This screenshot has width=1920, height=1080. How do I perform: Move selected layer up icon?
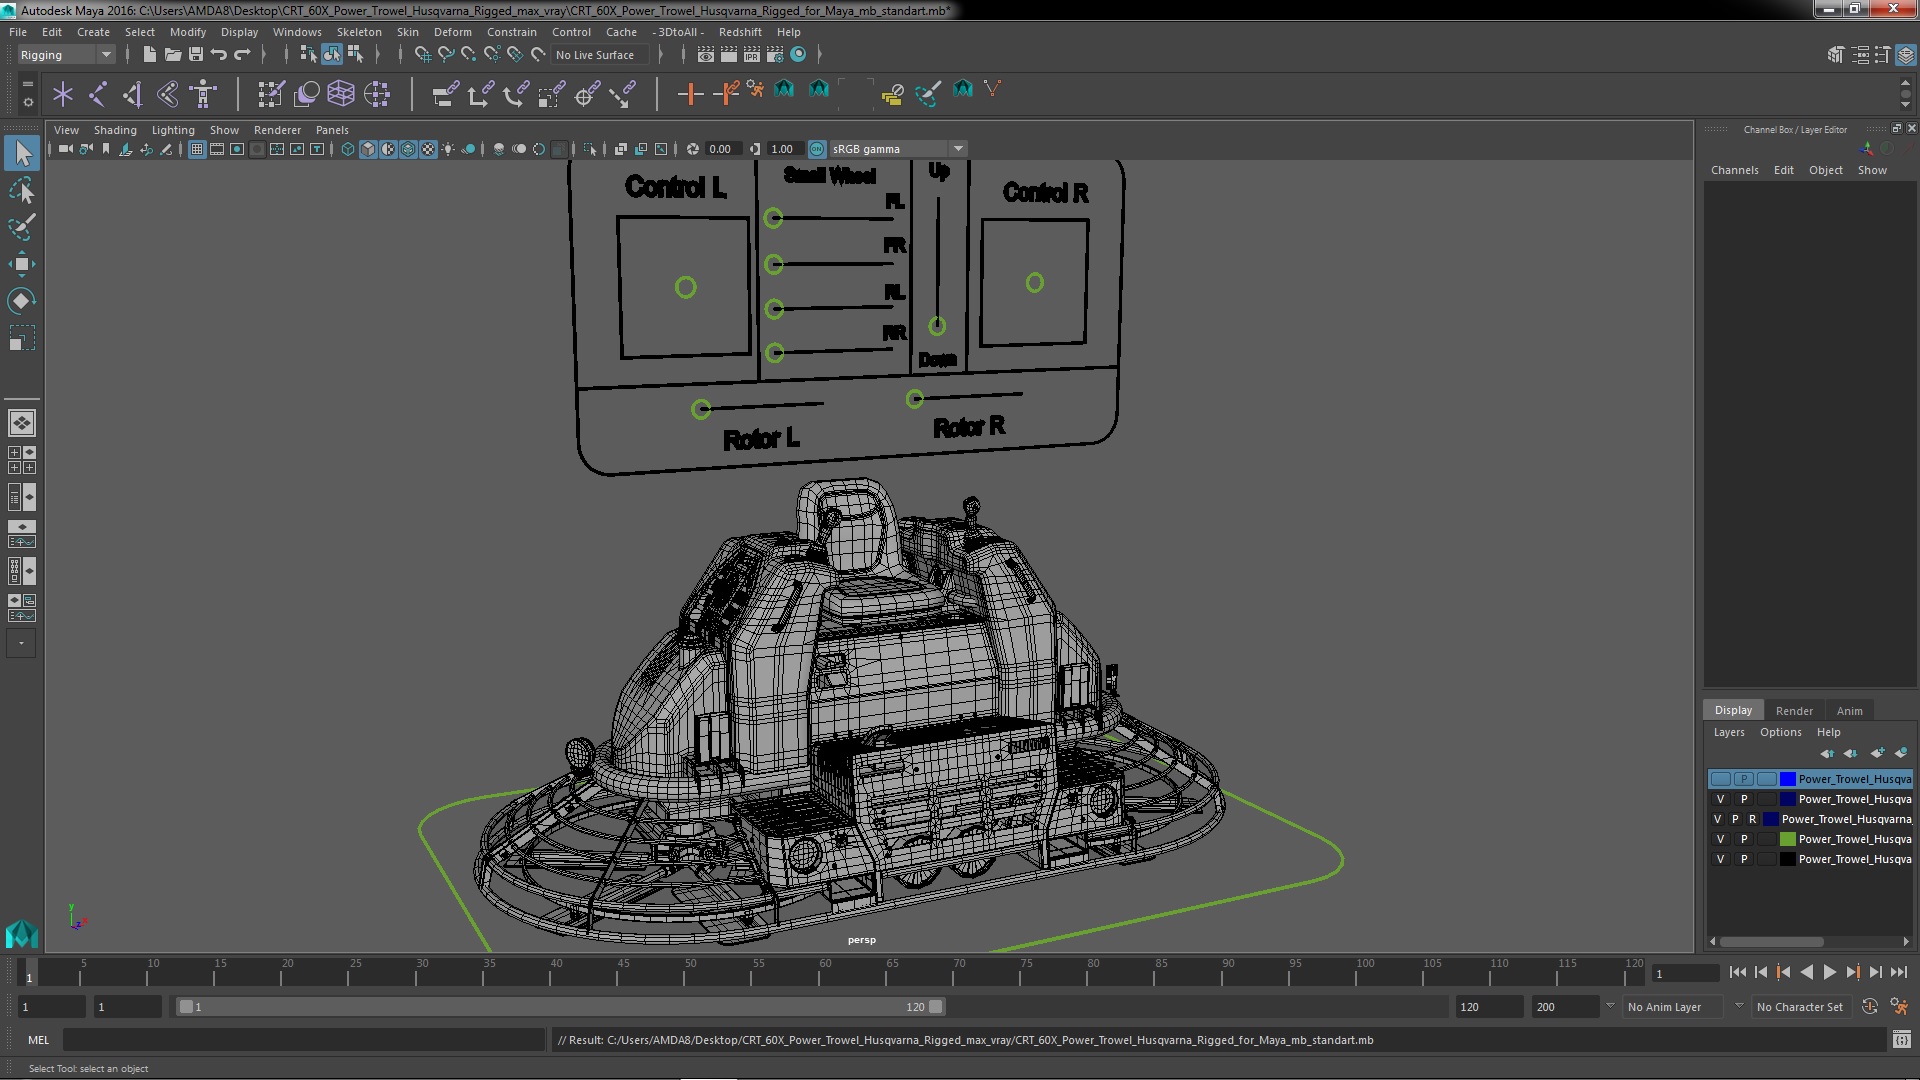(1827, 753)
